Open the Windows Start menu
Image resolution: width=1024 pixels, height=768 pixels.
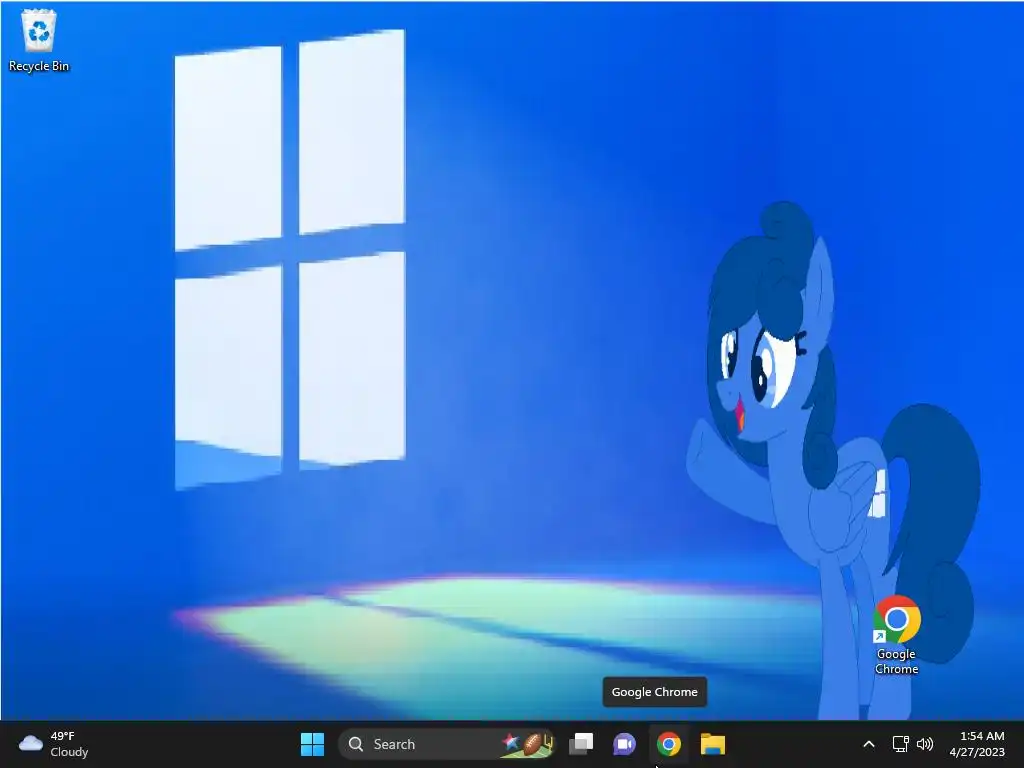312,744
